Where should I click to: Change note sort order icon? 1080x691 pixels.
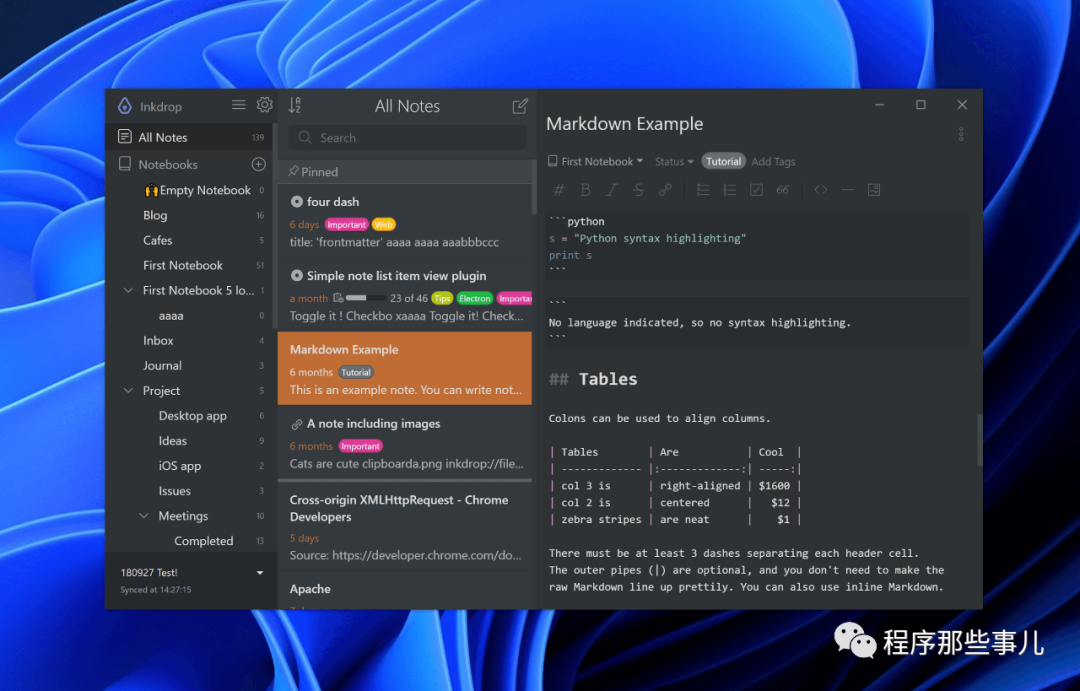pyautogui.click(x=295, y=105)
